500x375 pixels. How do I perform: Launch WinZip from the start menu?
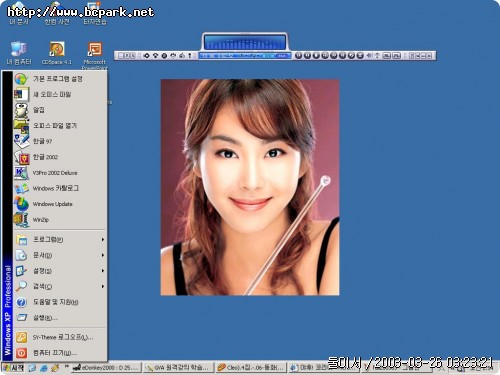60,220
